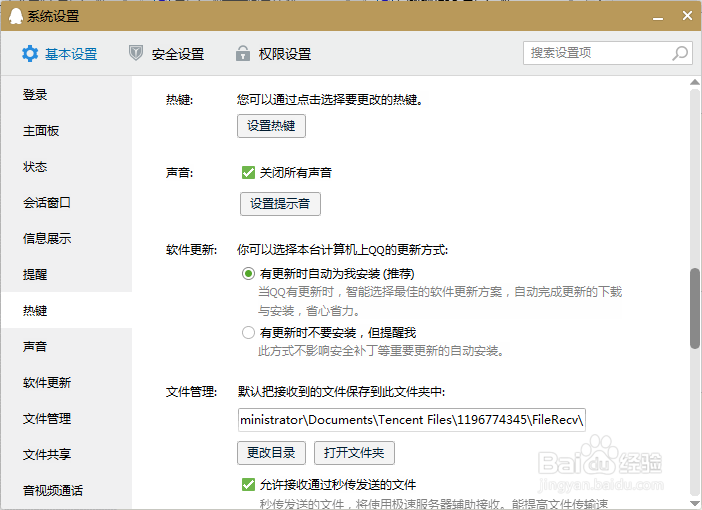Viewport: 702px width, 510px height.
Task: Switch to the 权限设置 tab
Action: click(274, 54)
